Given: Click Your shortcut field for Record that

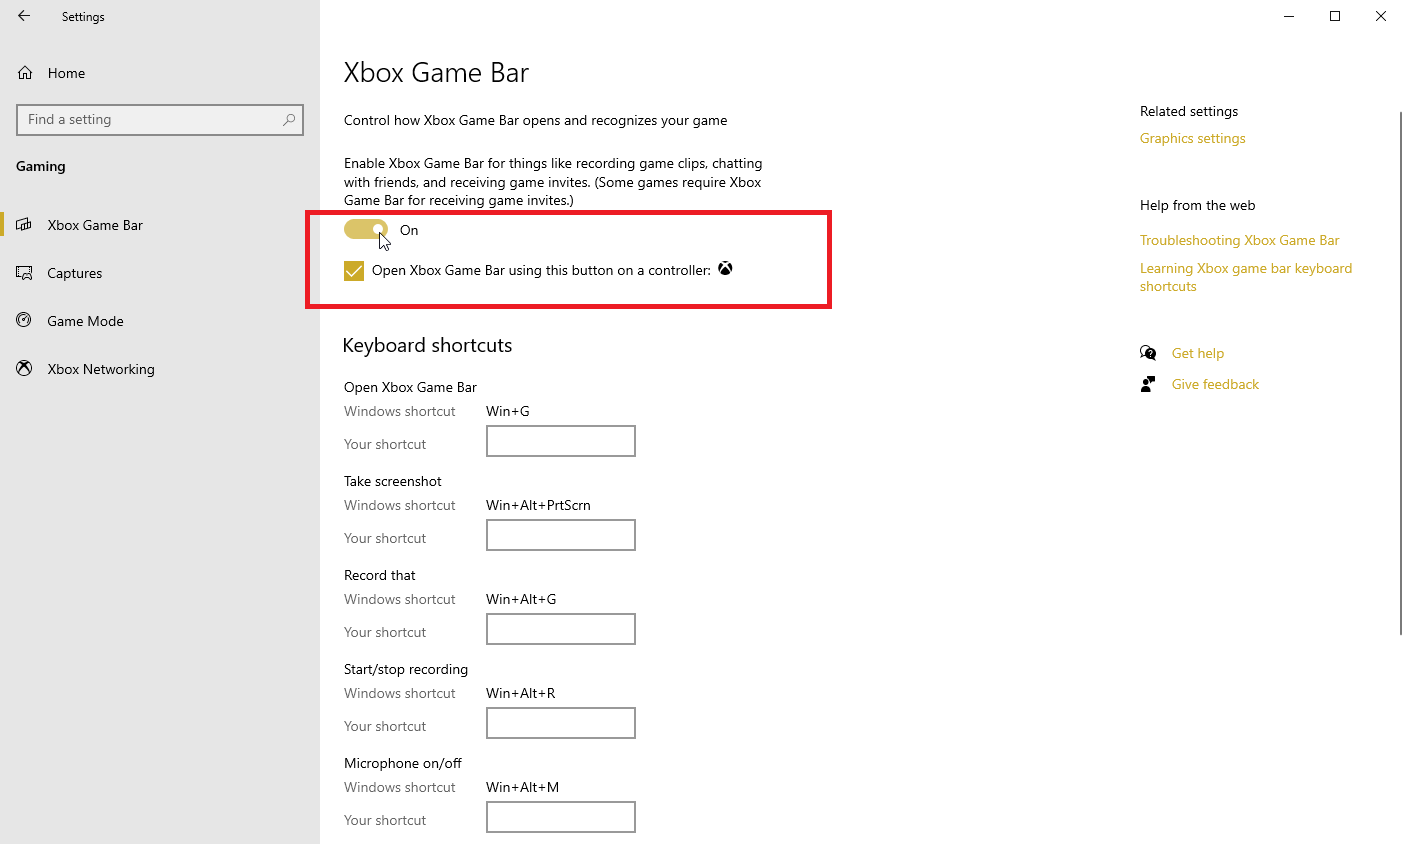Looking at the screenshot, I should pyautogui.click(x=561, y=629).
